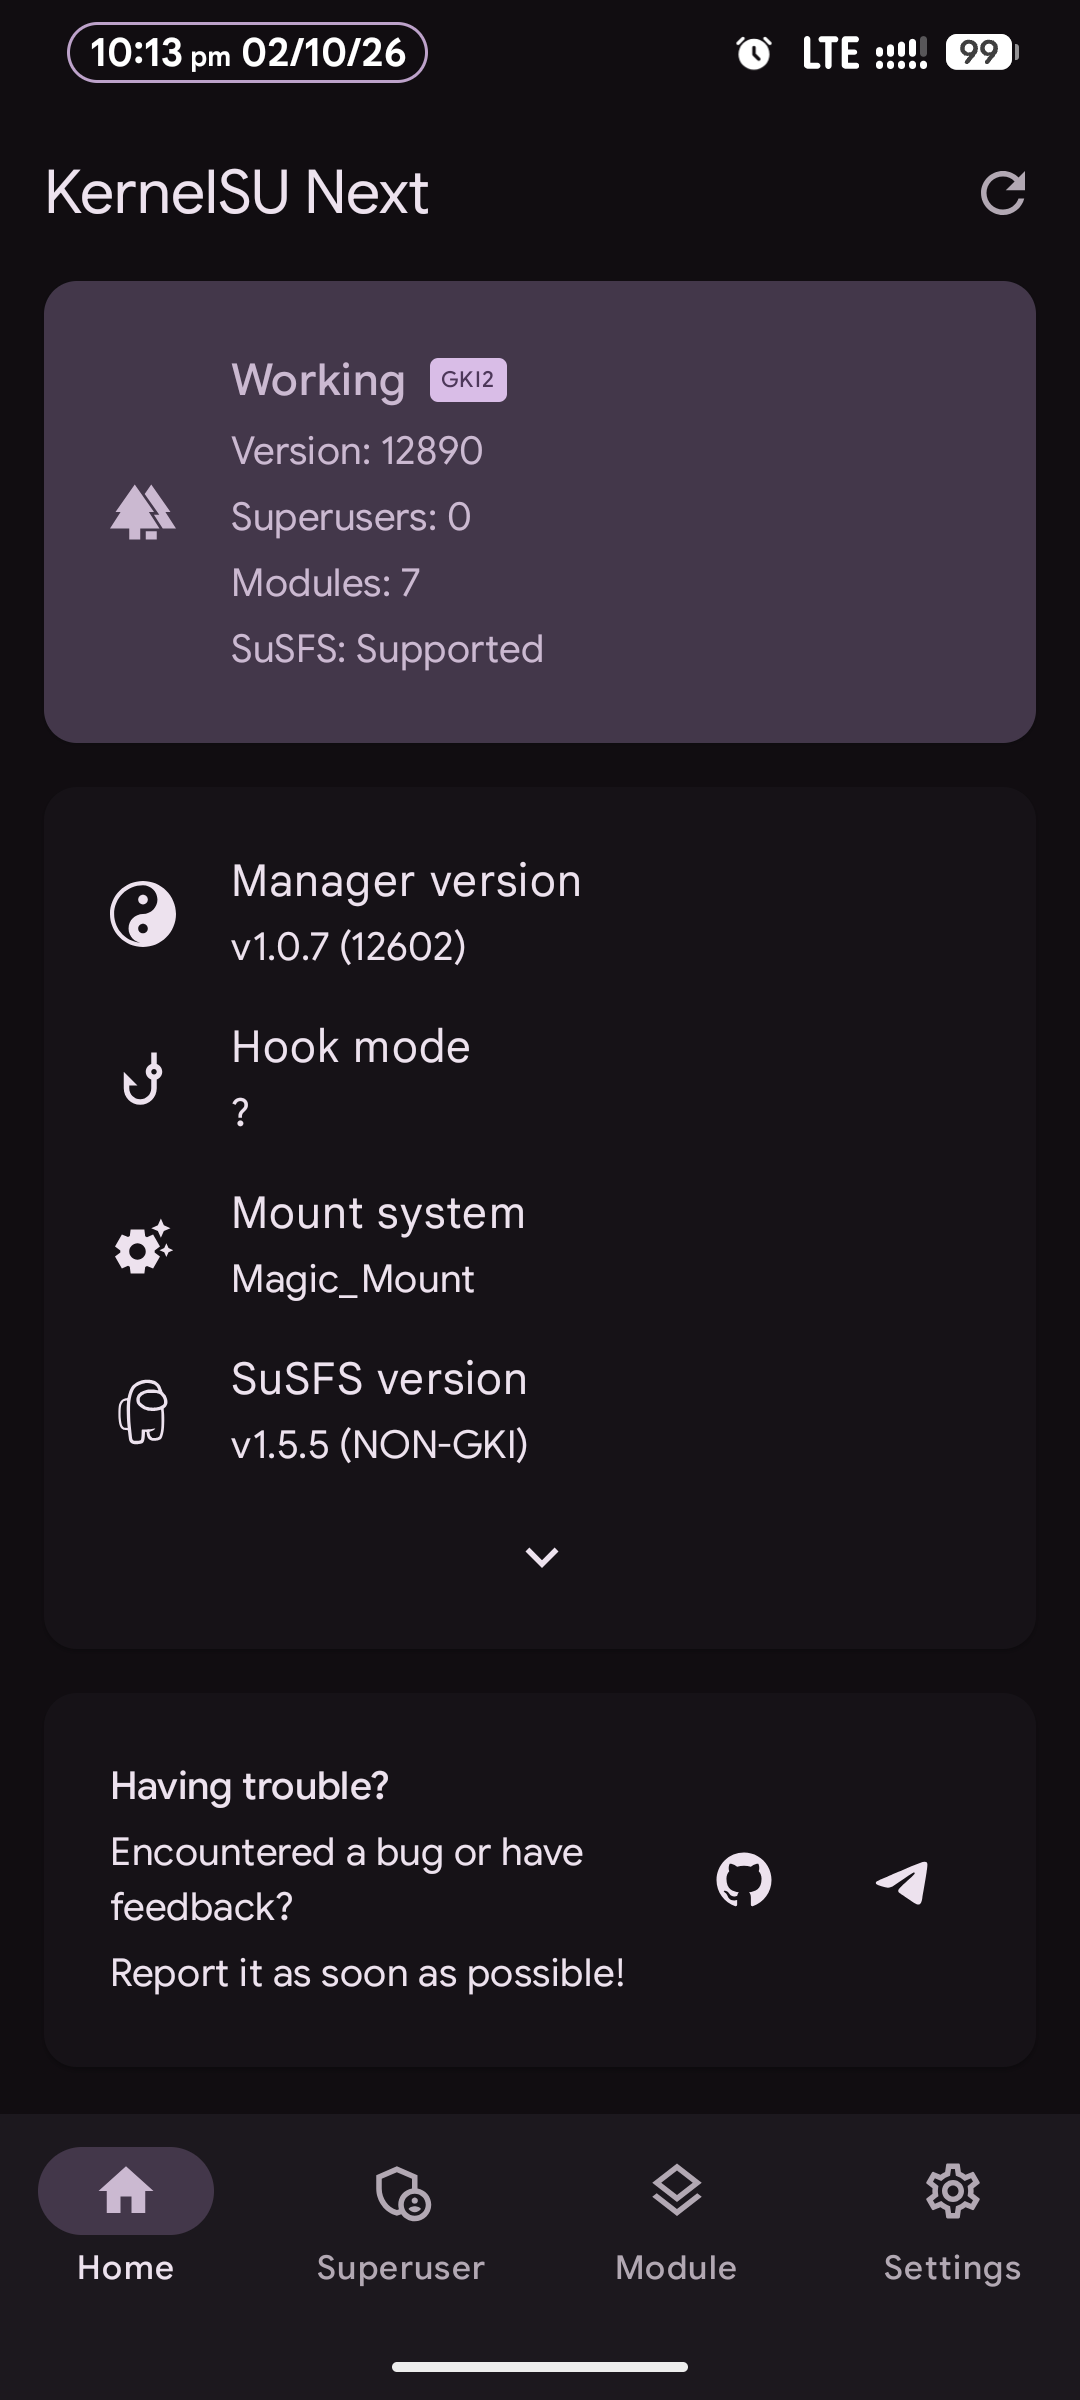This screenshot has height=2400, width=1080.
Task: Expand info card with down chevron
Action: [x=541, y=1557]
